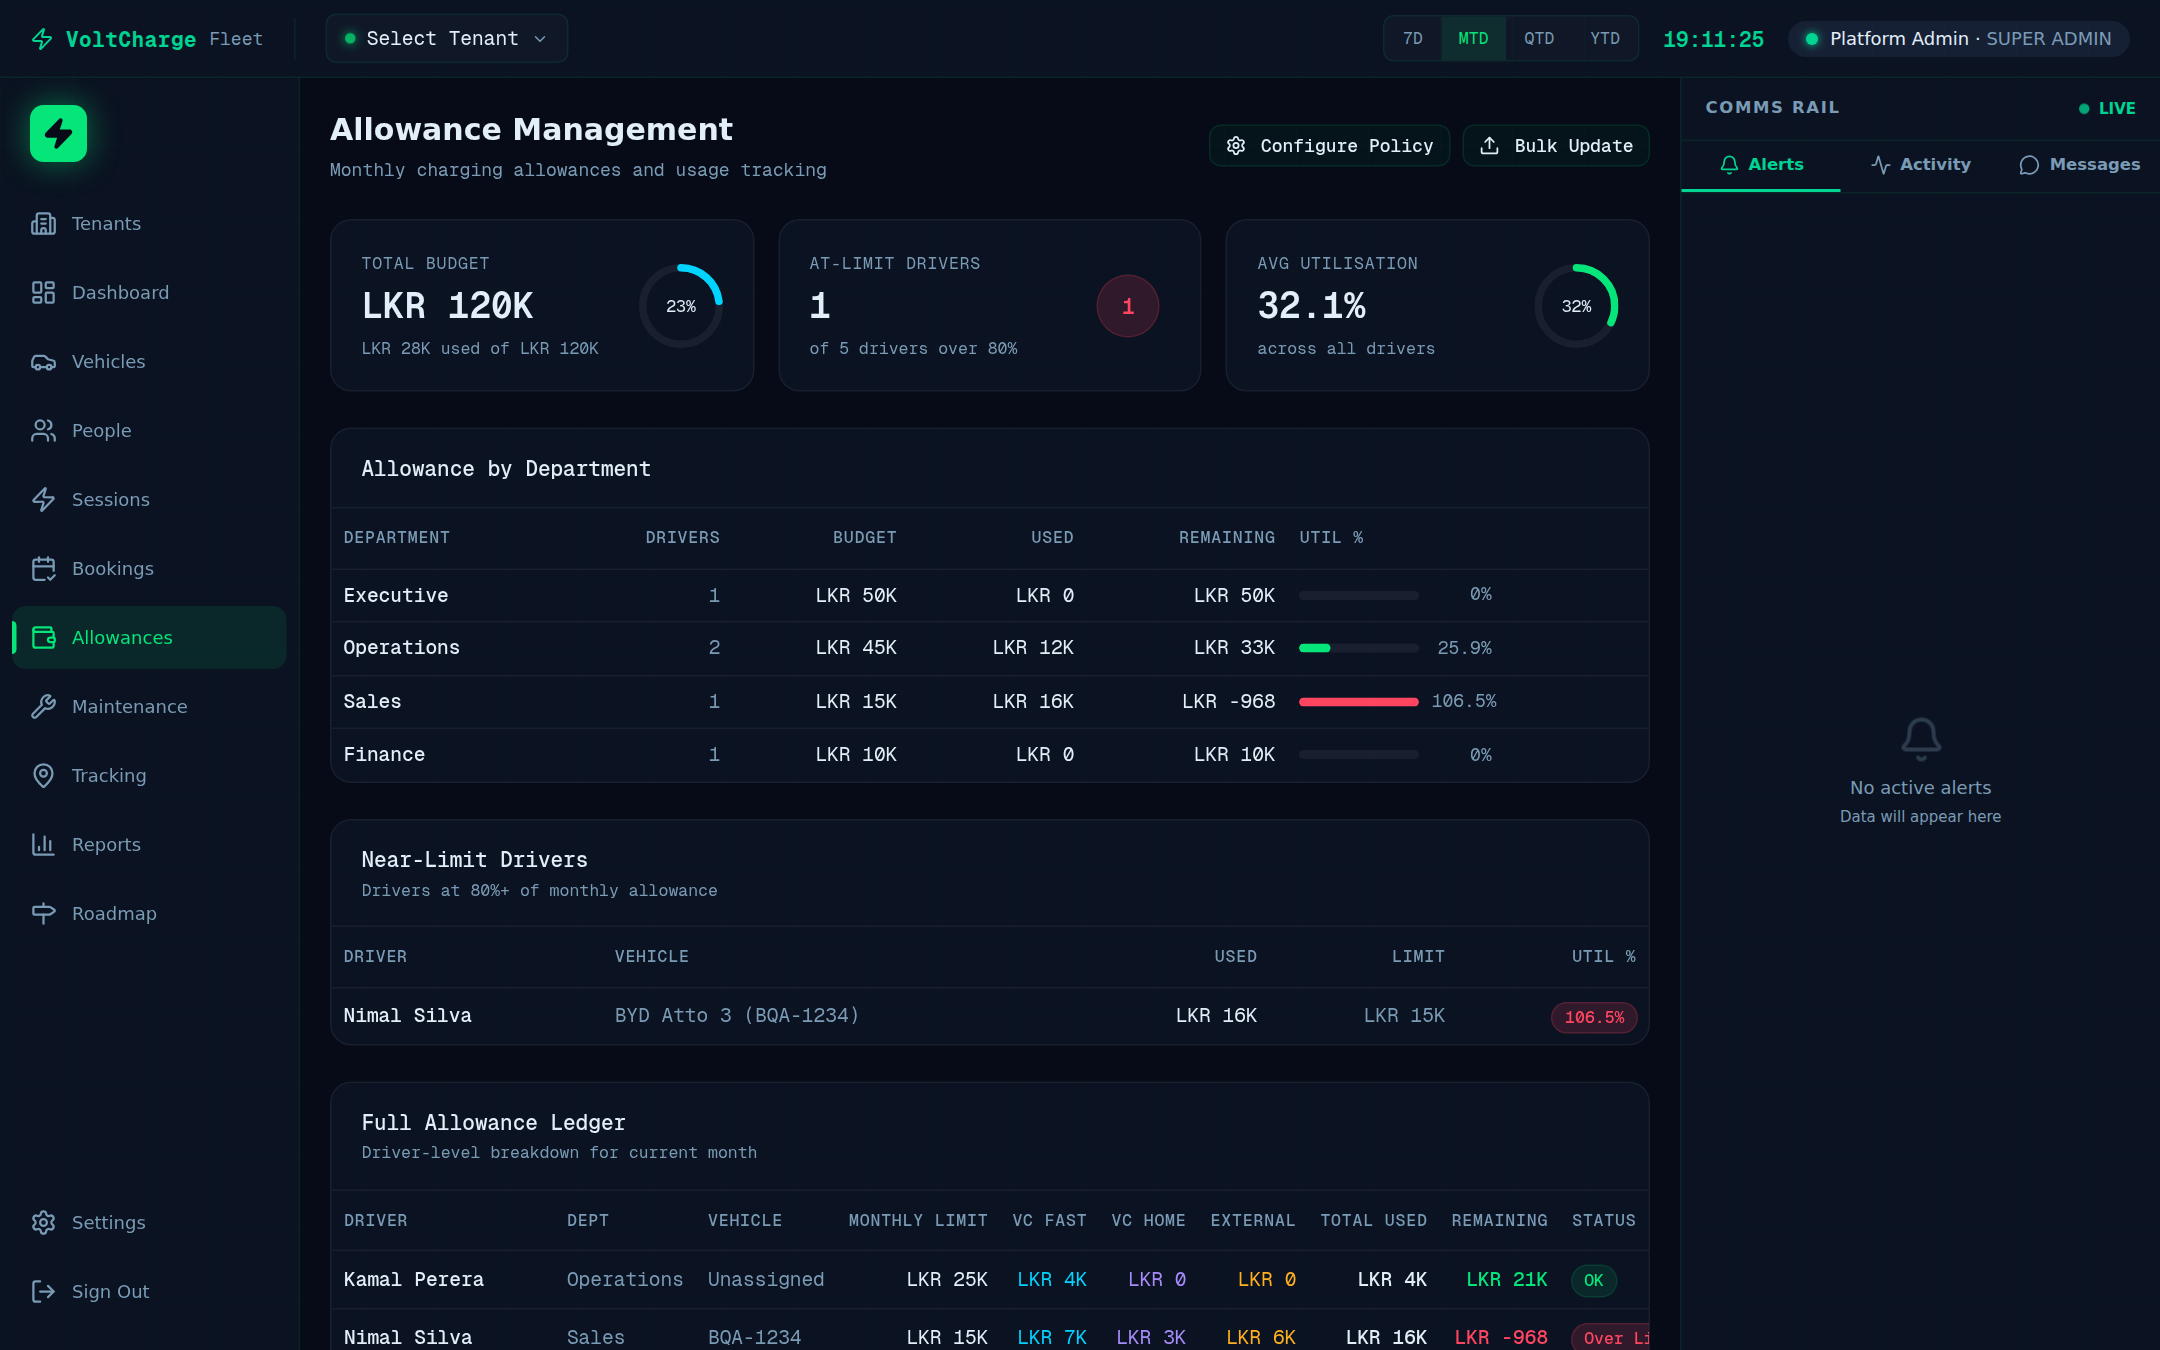2160x1350 pixels.
Task: Click the chevron next to Select Tenant
Action: click(x=540, y=39)
